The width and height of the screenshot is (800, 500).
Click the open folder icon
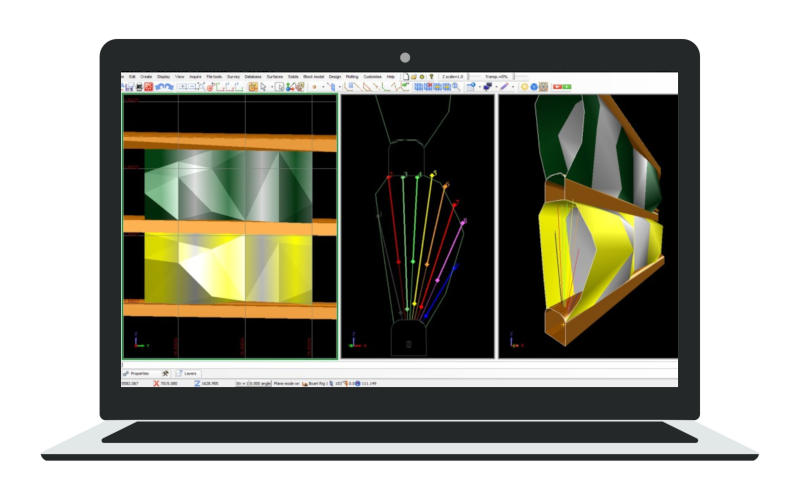pyautogui.click(x=414, y=77)
